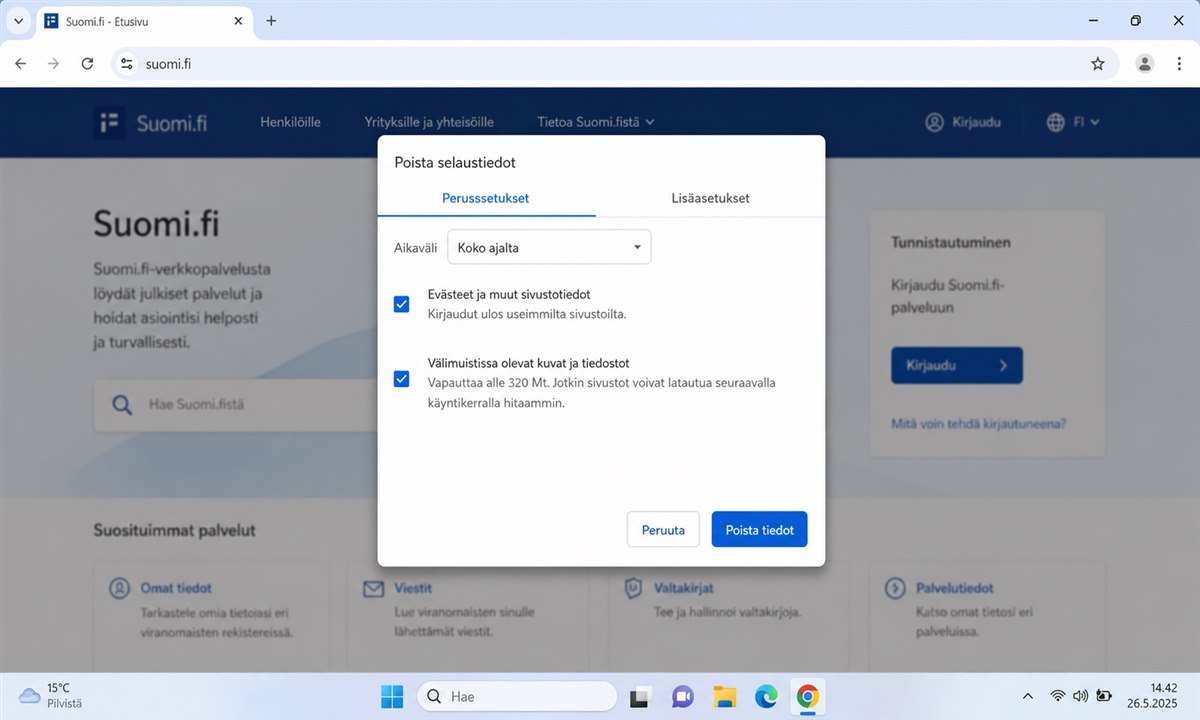
Task: Open Palvelutiedot service link
Action: click(x=955, y=588)
